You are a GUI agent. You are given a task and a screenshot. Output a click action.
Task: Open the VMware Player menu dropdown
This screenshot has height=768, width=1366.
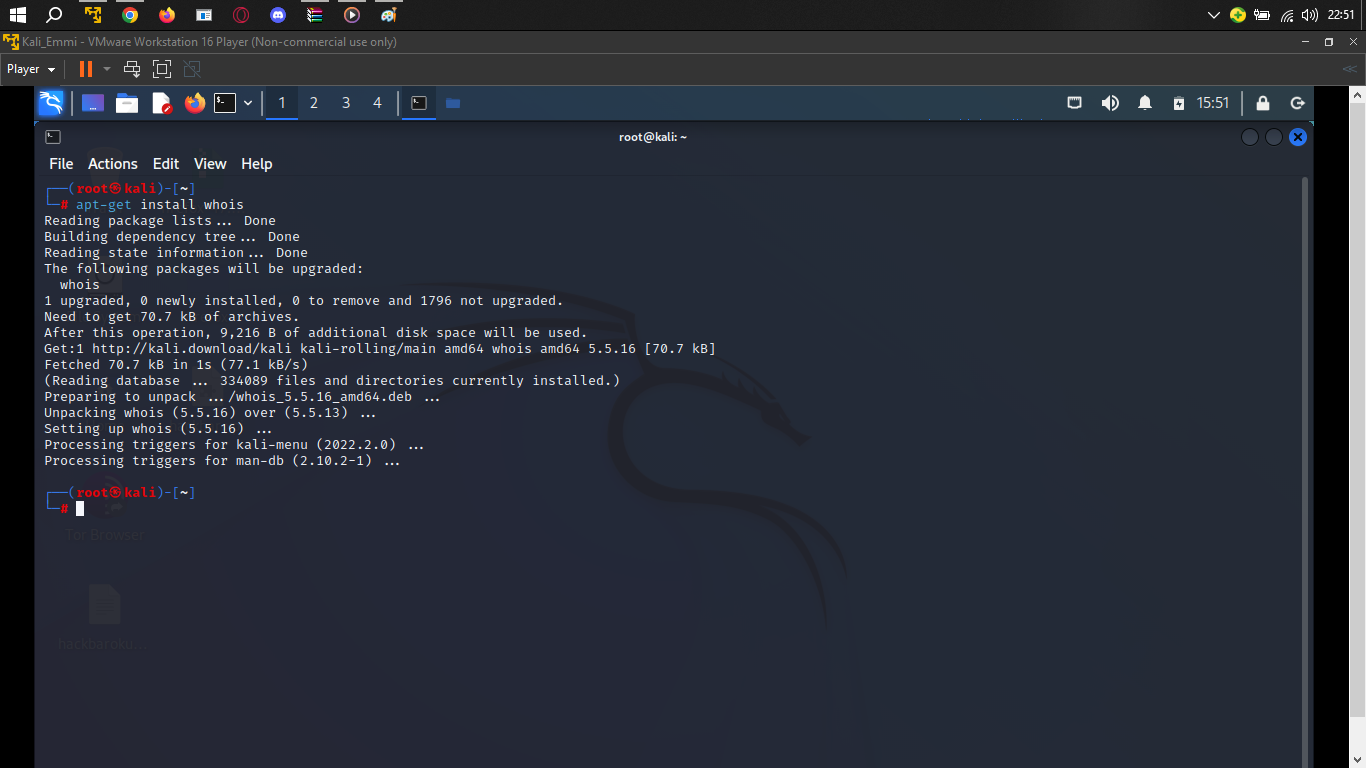[31, 69]
